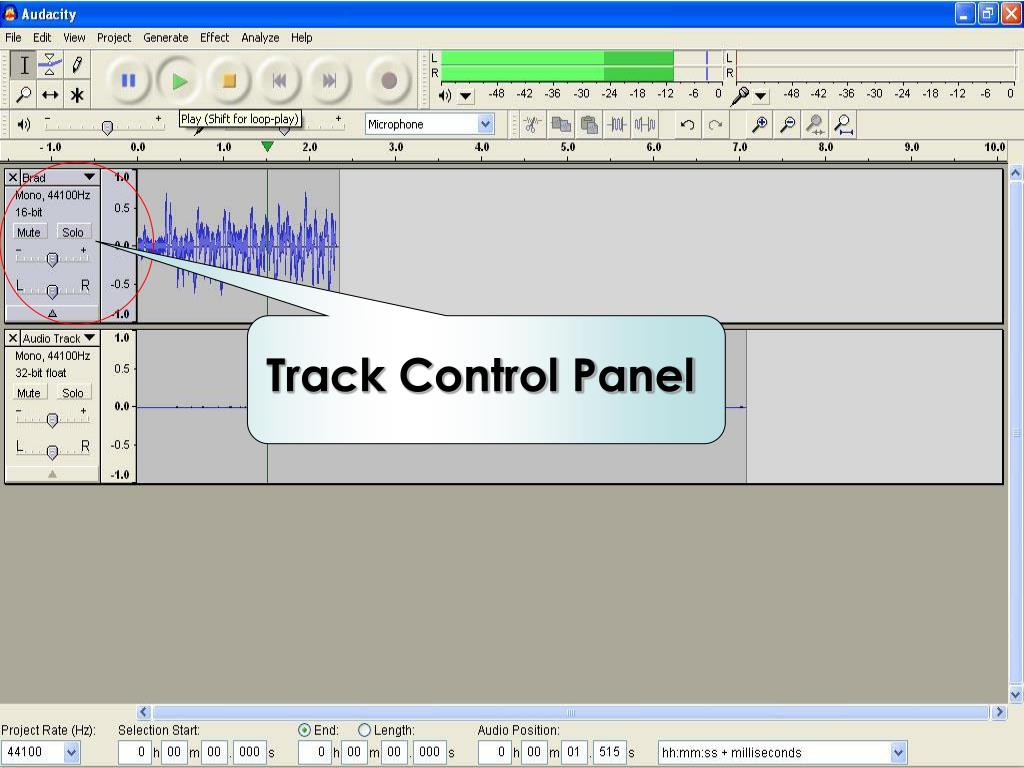Screen dimensions: 1024x768
Task: Click the Copy icon
Action: click(x=561, y=124)
